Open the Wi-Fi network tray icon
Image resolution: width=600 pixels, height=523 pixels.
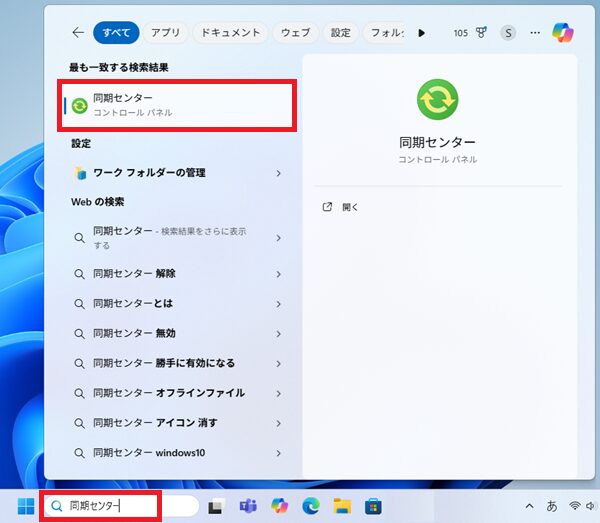pos(574,506)
